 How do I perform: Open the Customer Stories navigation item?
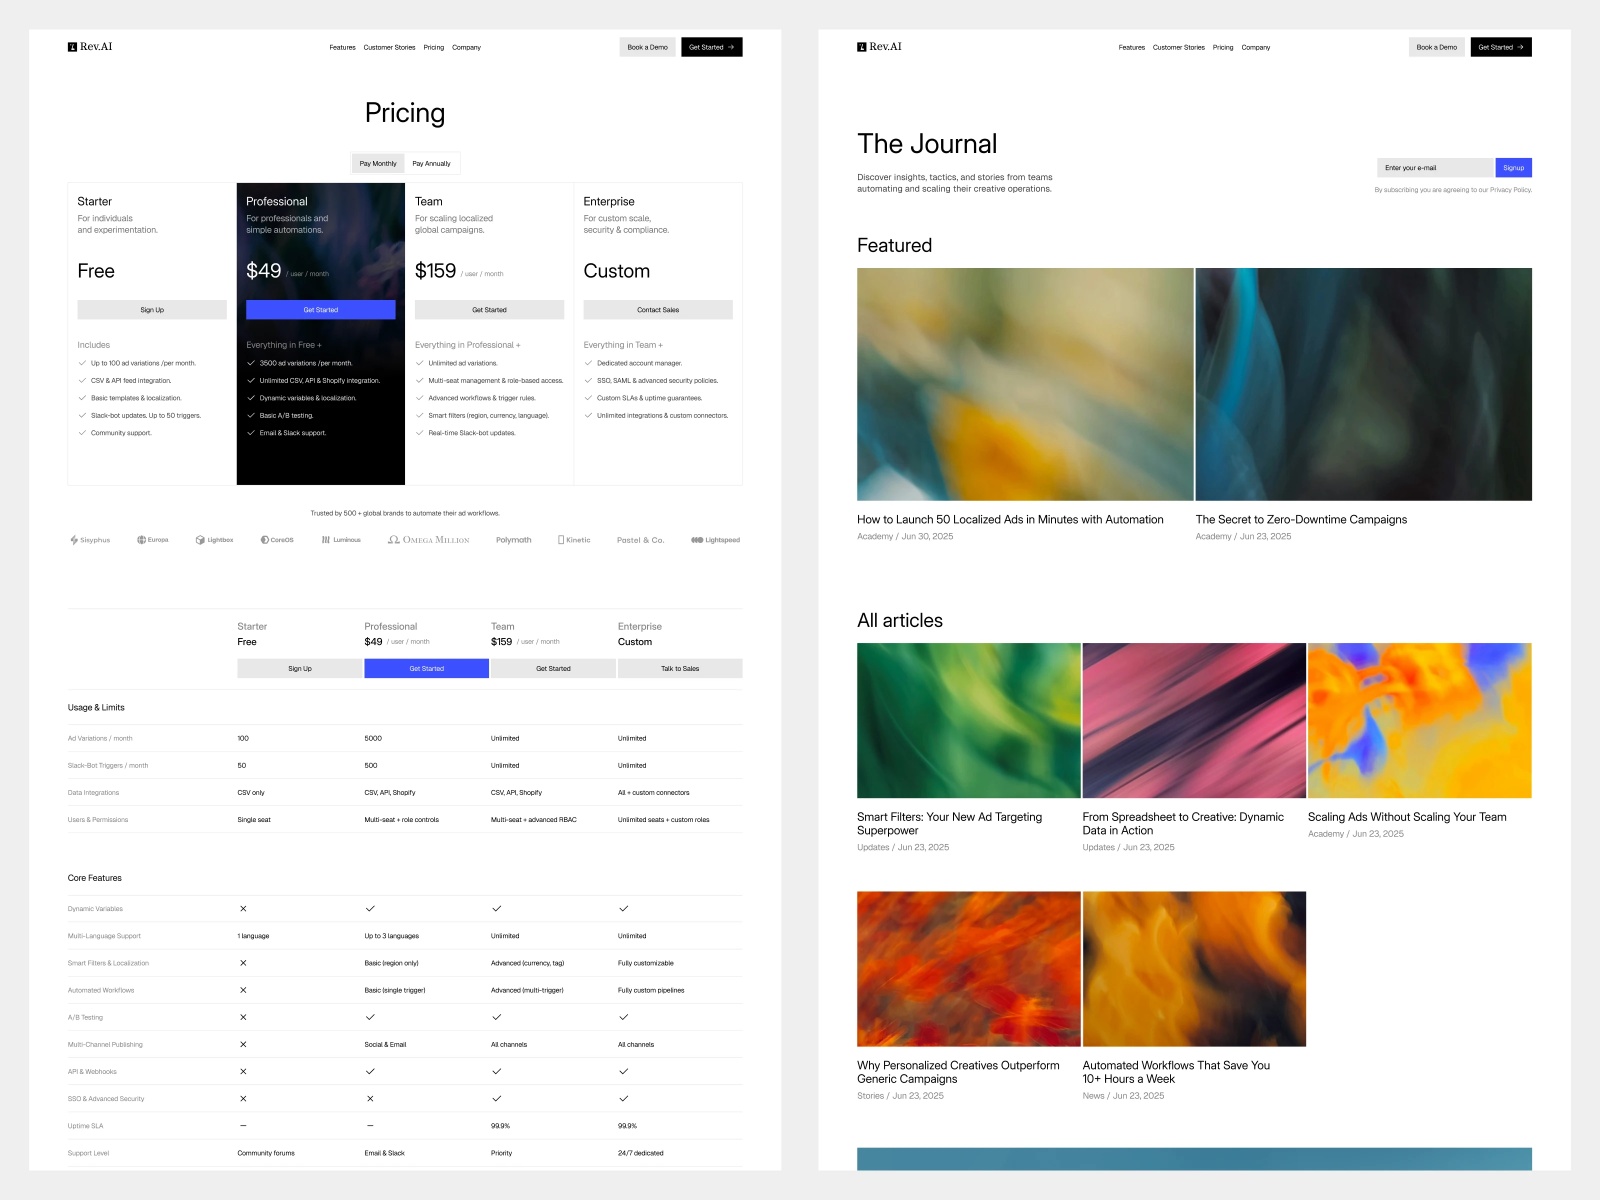click(x=390, y=47)
